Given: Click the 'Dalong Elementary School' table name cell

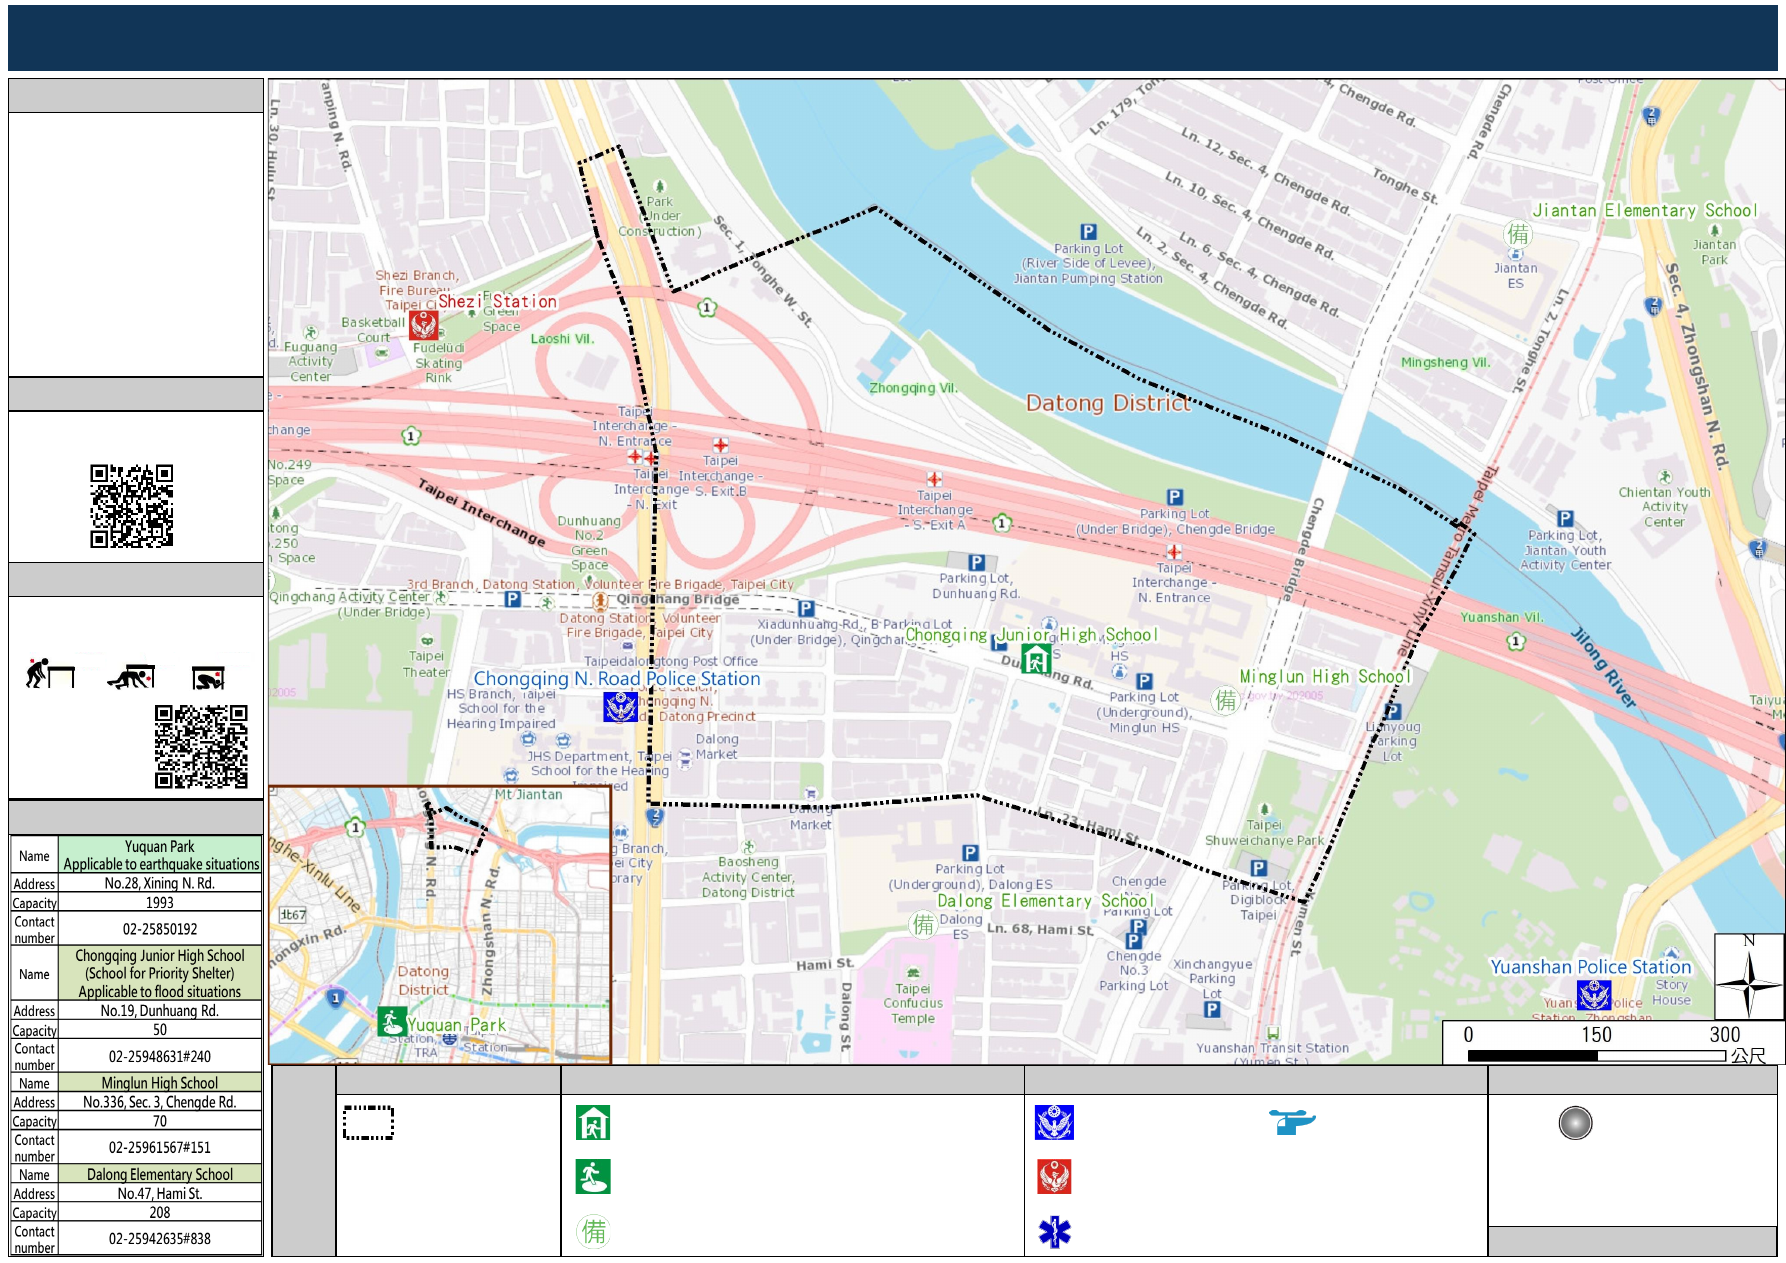Looking at the screenshot, I should (160, 1174).
